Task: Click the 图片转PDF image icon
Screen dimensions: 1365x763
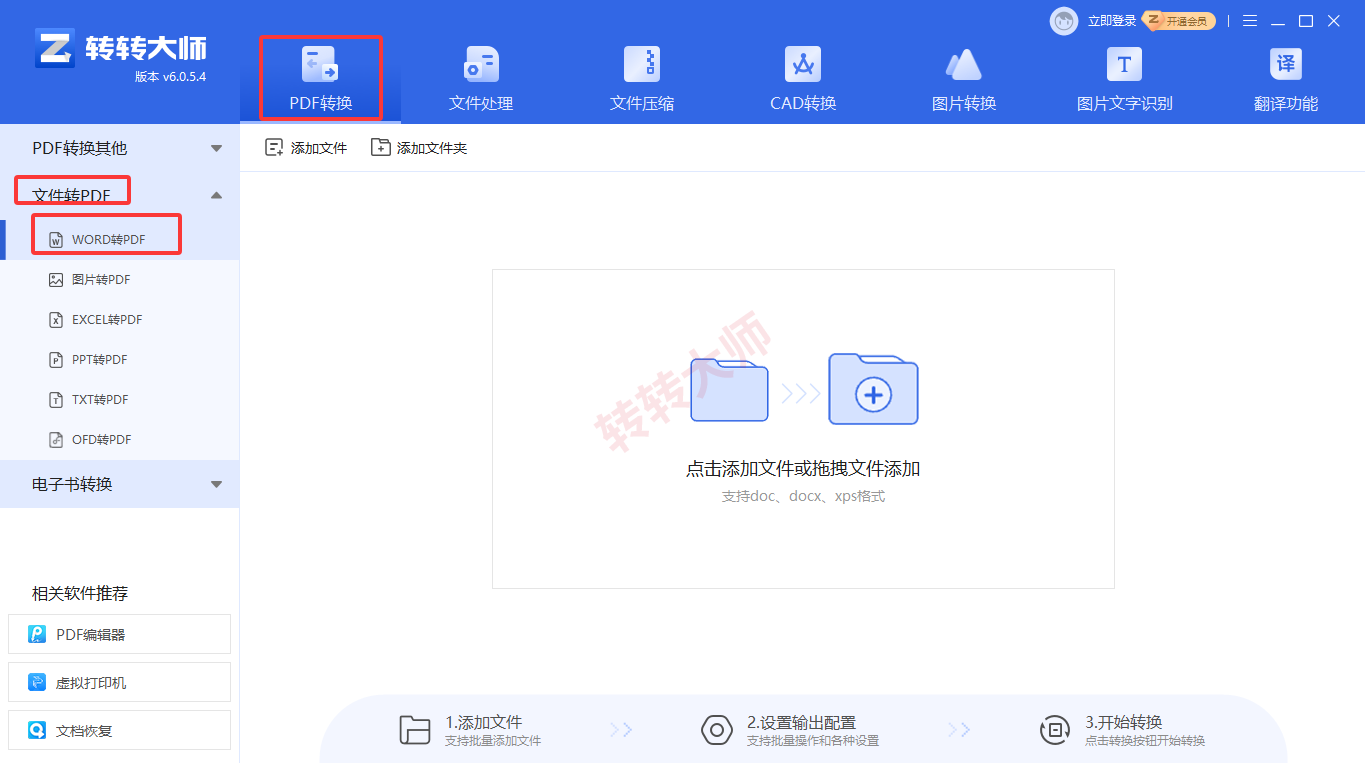Action: [x=56, y=280]
